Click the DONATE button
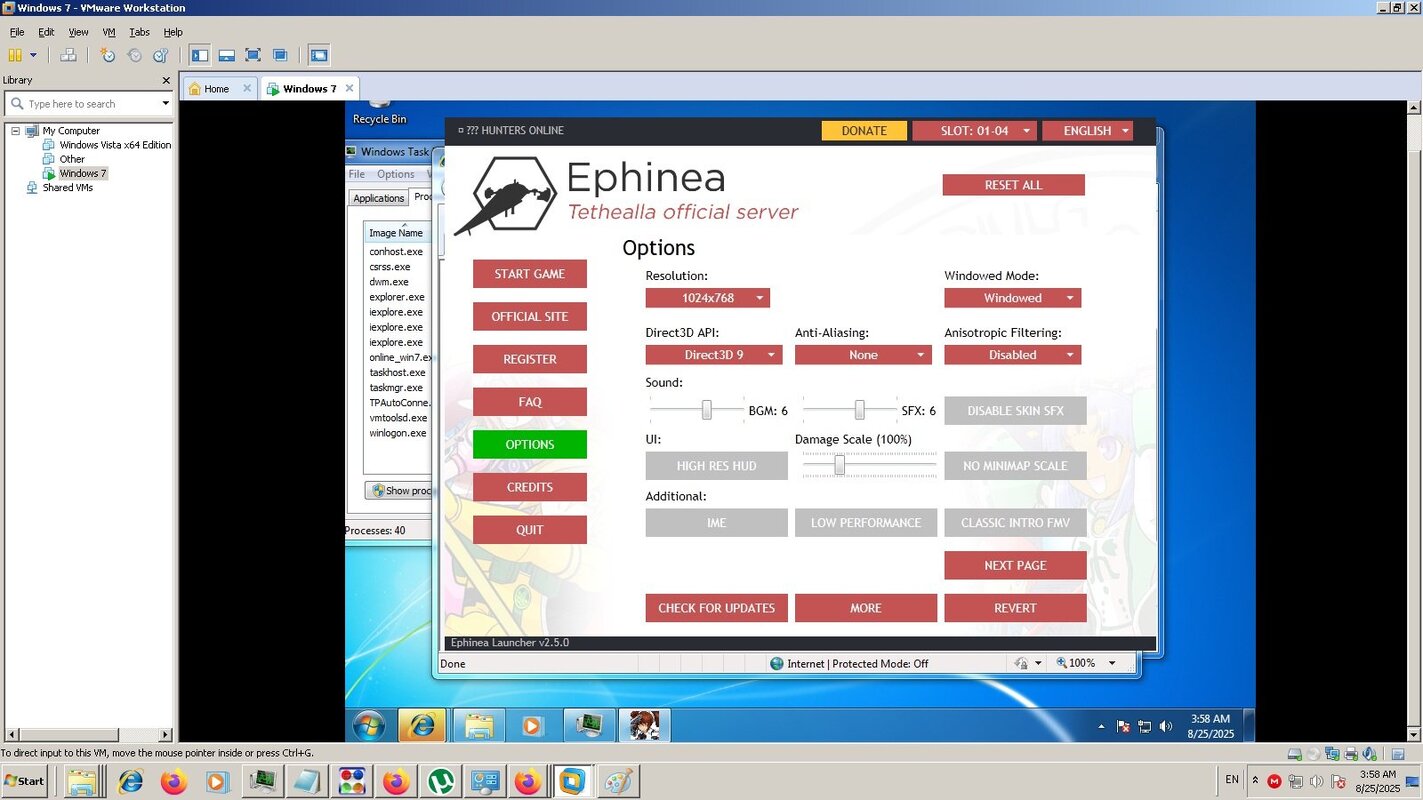1423x800 pixels. coord(864,131)
